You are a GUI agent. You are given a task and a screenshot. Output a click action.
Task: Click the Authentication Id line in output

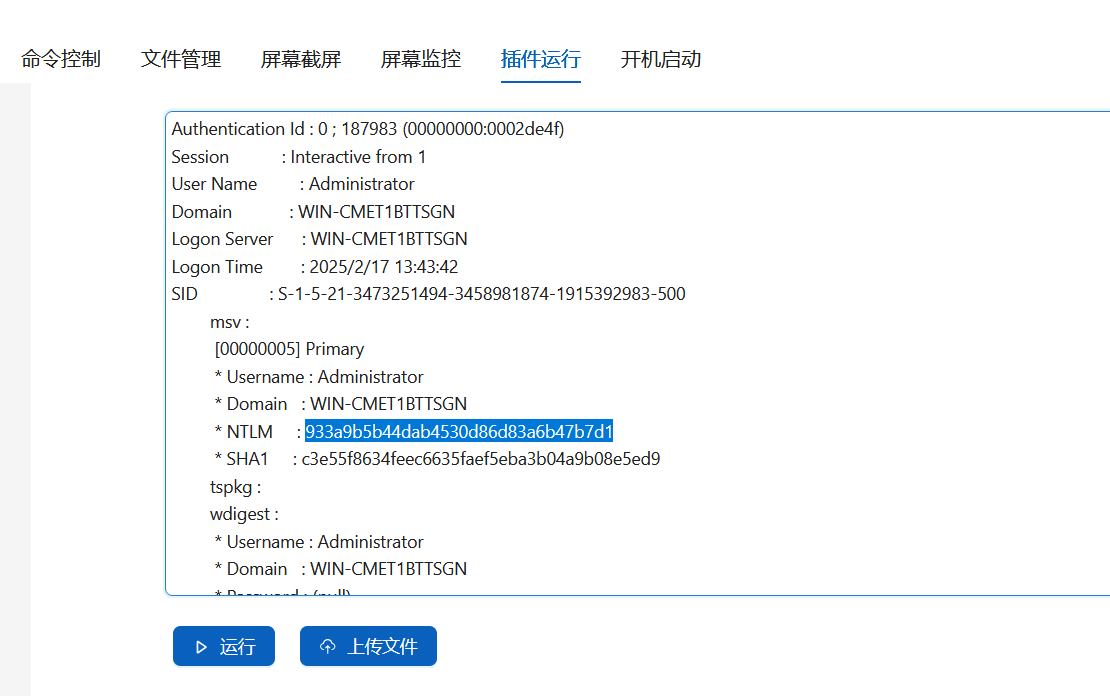367,129
